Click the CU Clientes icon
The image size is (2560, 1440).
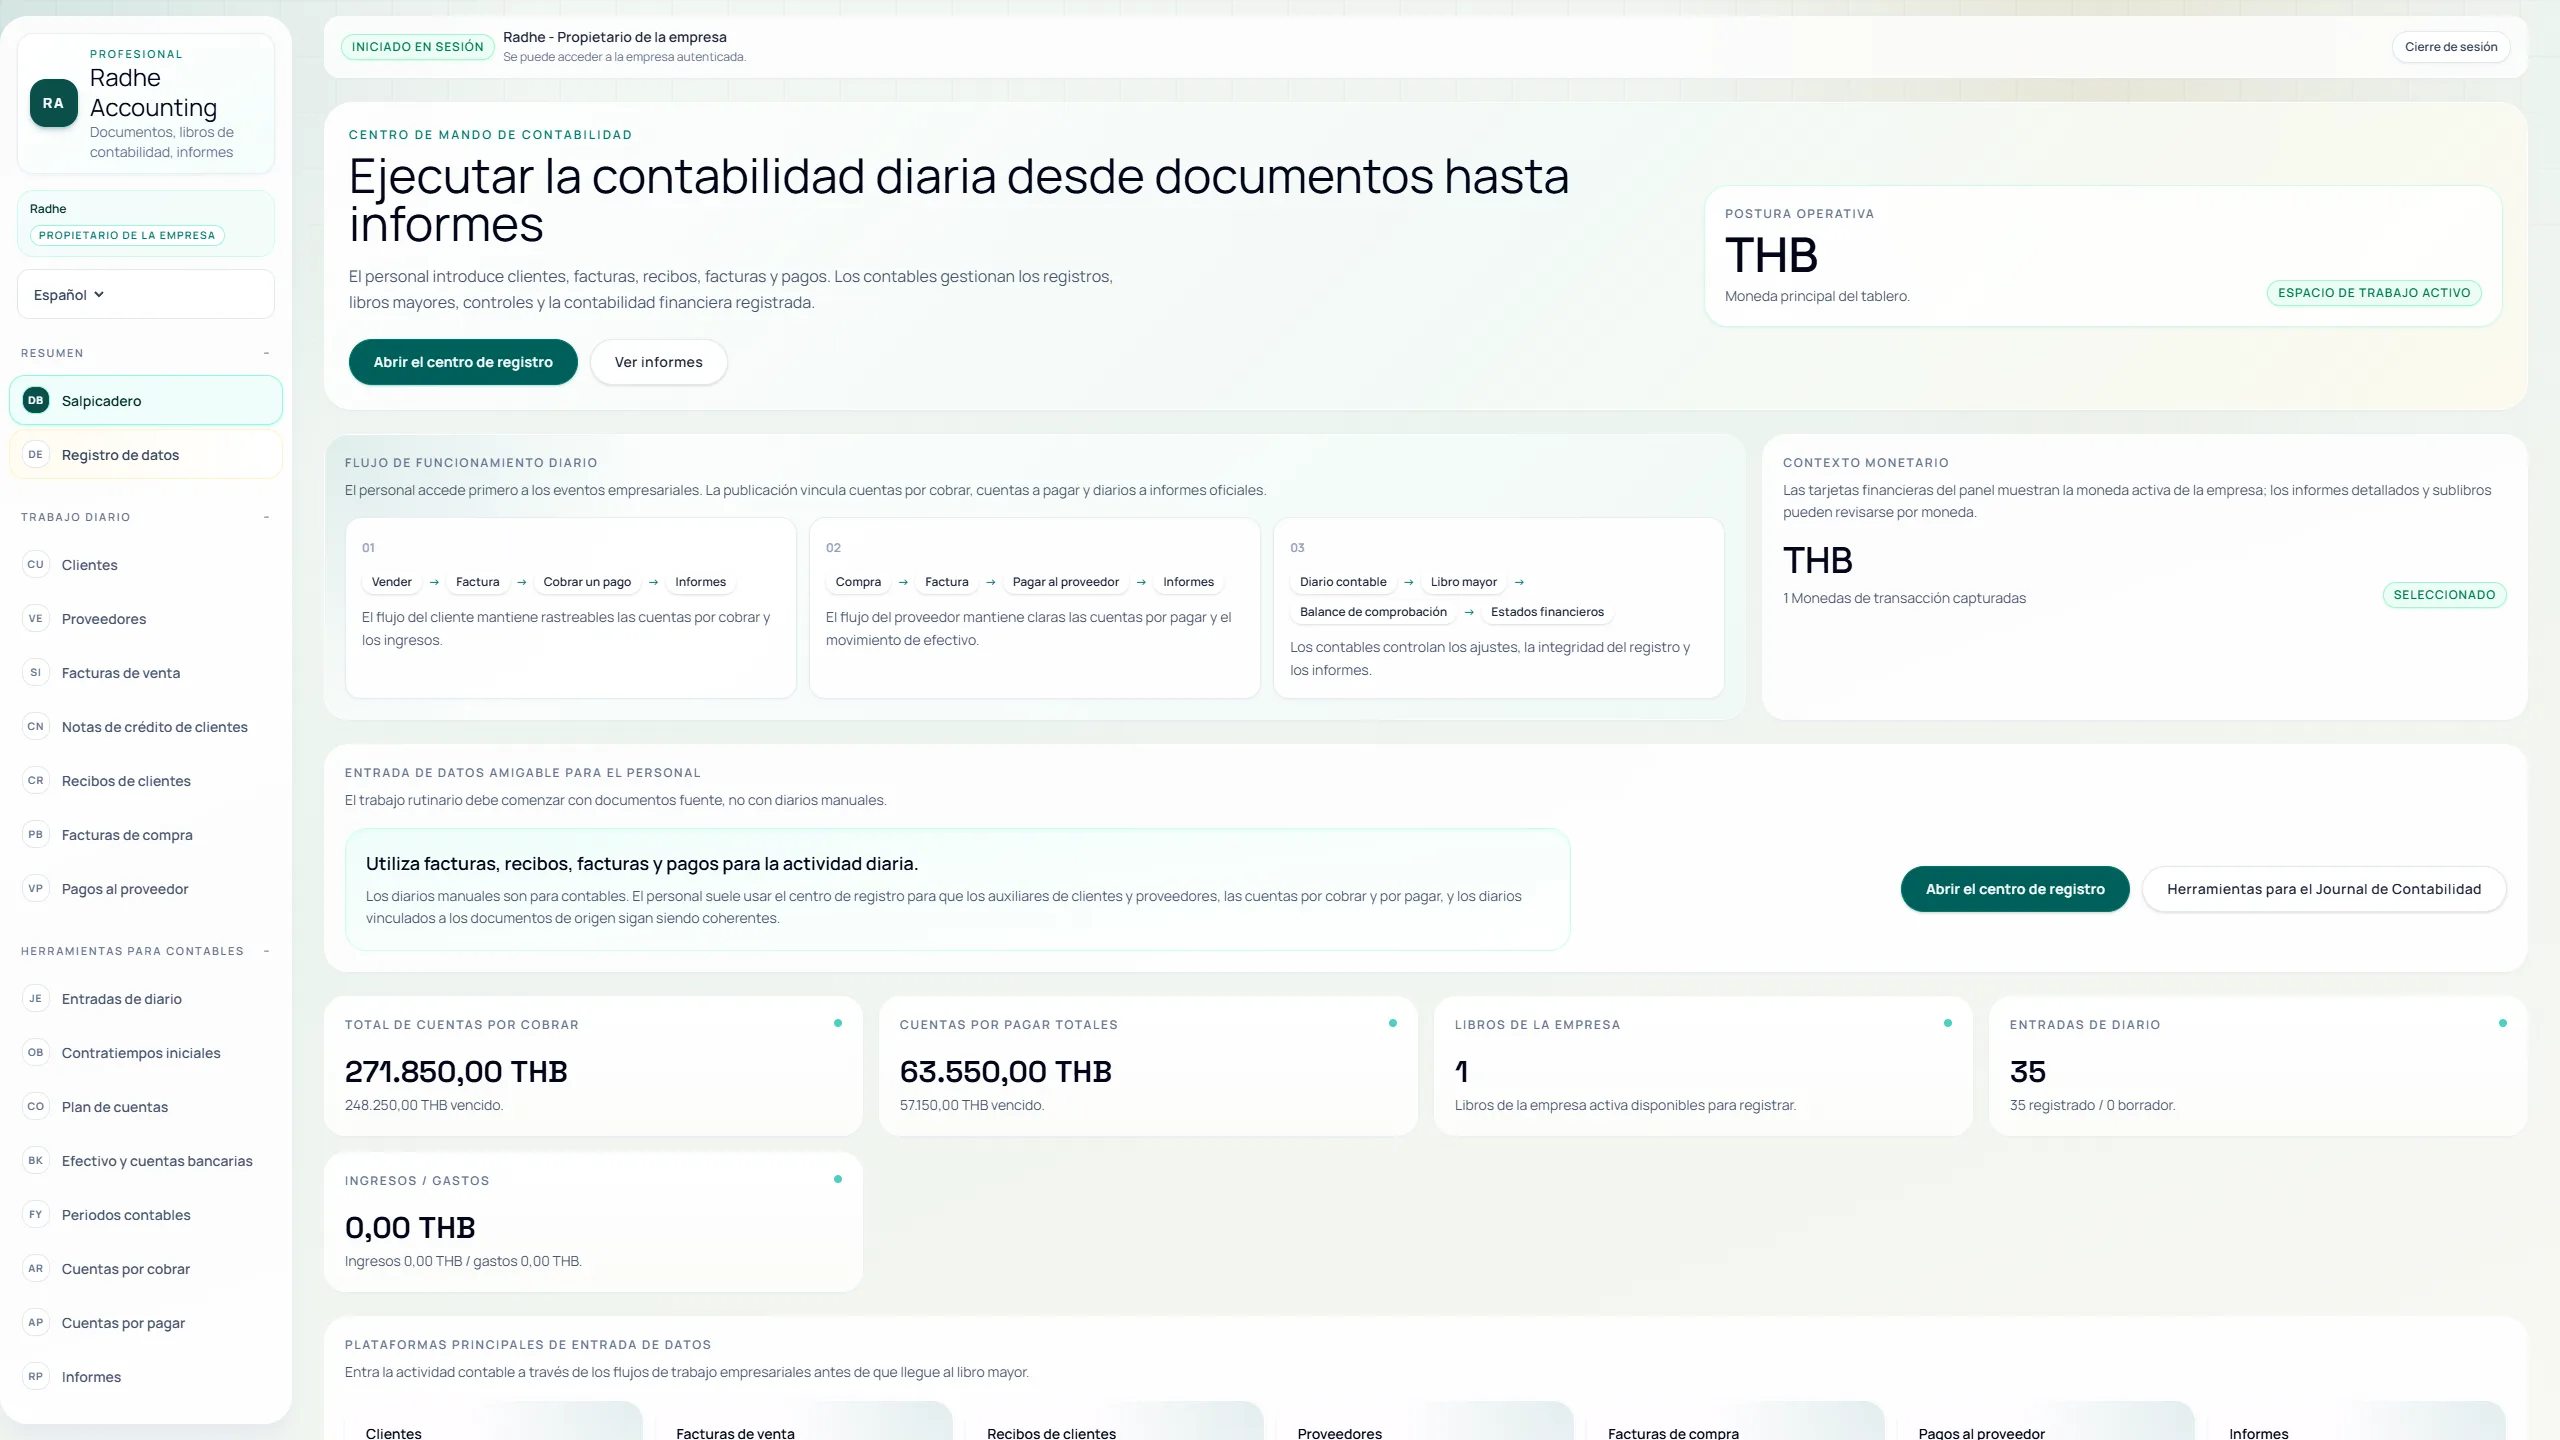(x=36, y=564)
